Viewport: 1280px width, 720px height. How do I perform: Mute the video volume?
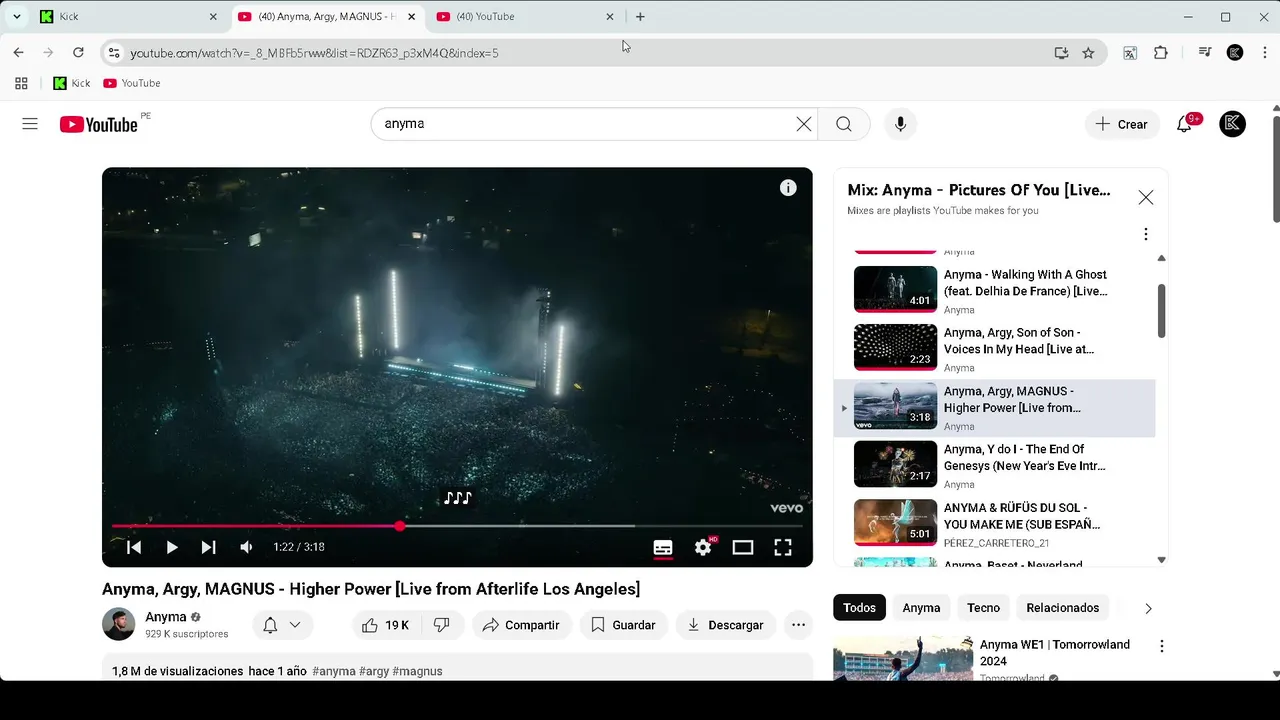[x=246, y=547]
